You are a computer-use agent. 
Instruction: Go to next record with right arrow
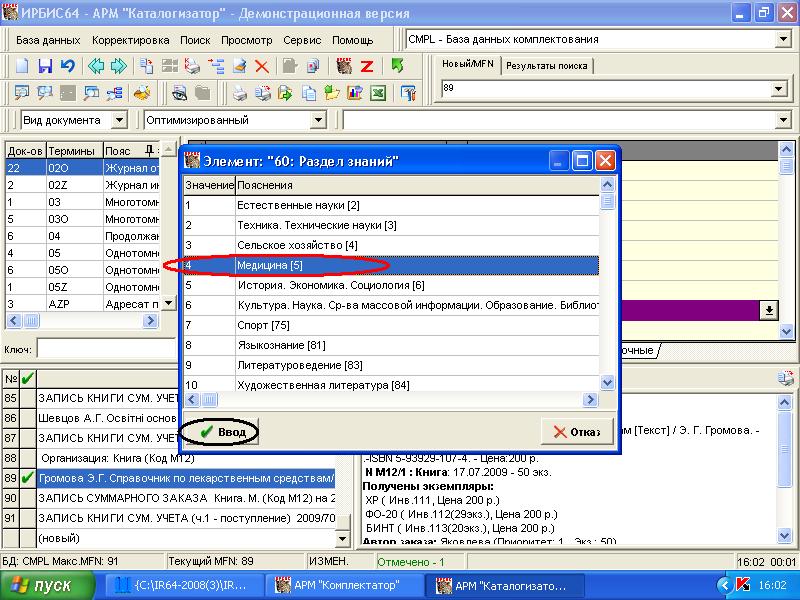click(119, 66)
